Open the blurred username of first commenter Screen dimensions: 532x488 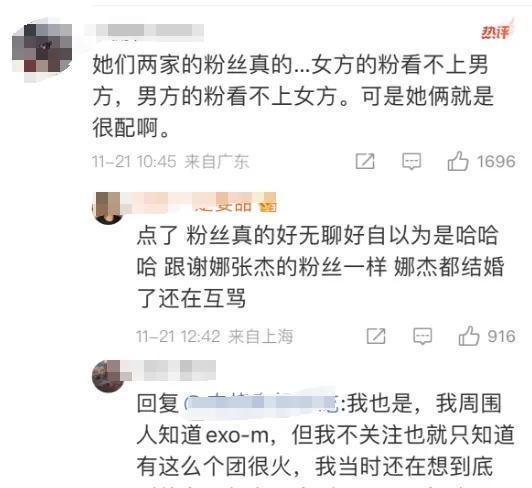[144, 32]
